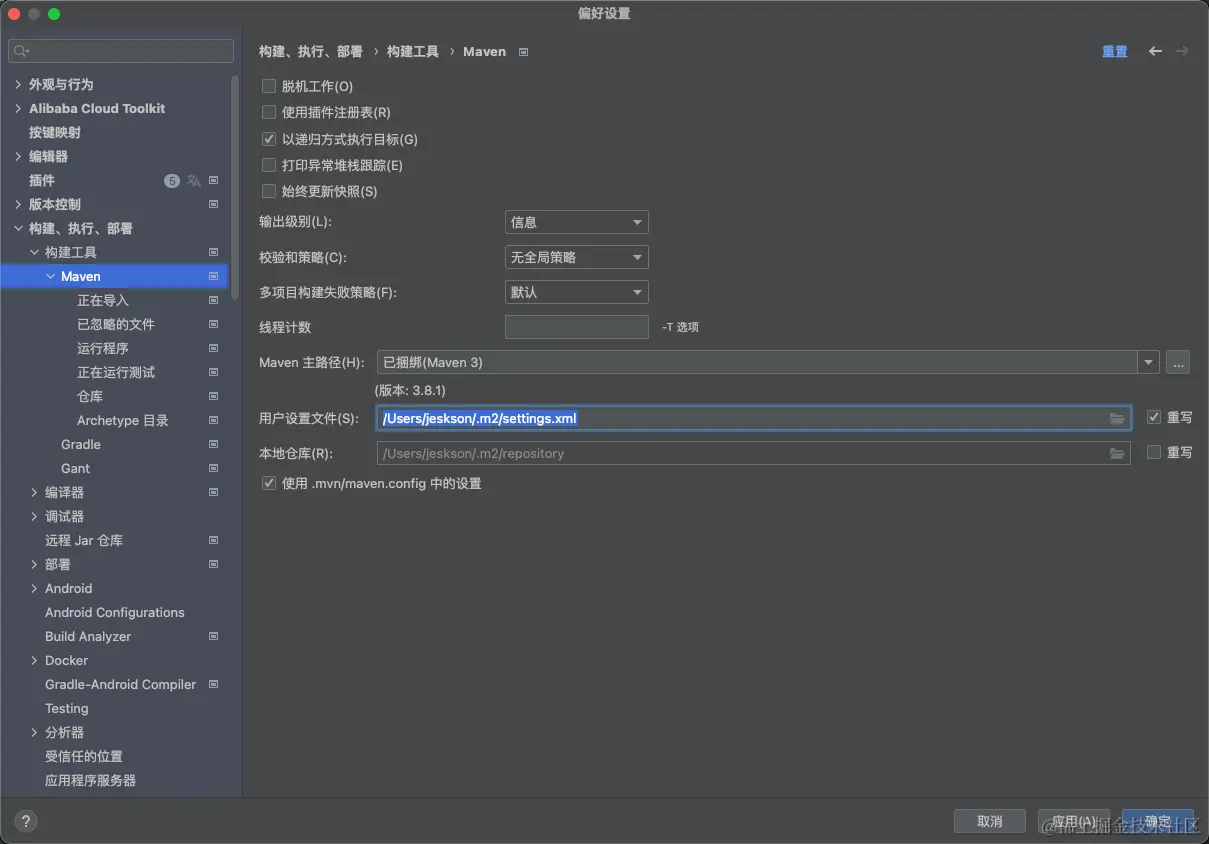Click the project icon on the 版本控制 row
Image resolution: width=1209 pixels, height=844 pixels.
tap(213, 205)
